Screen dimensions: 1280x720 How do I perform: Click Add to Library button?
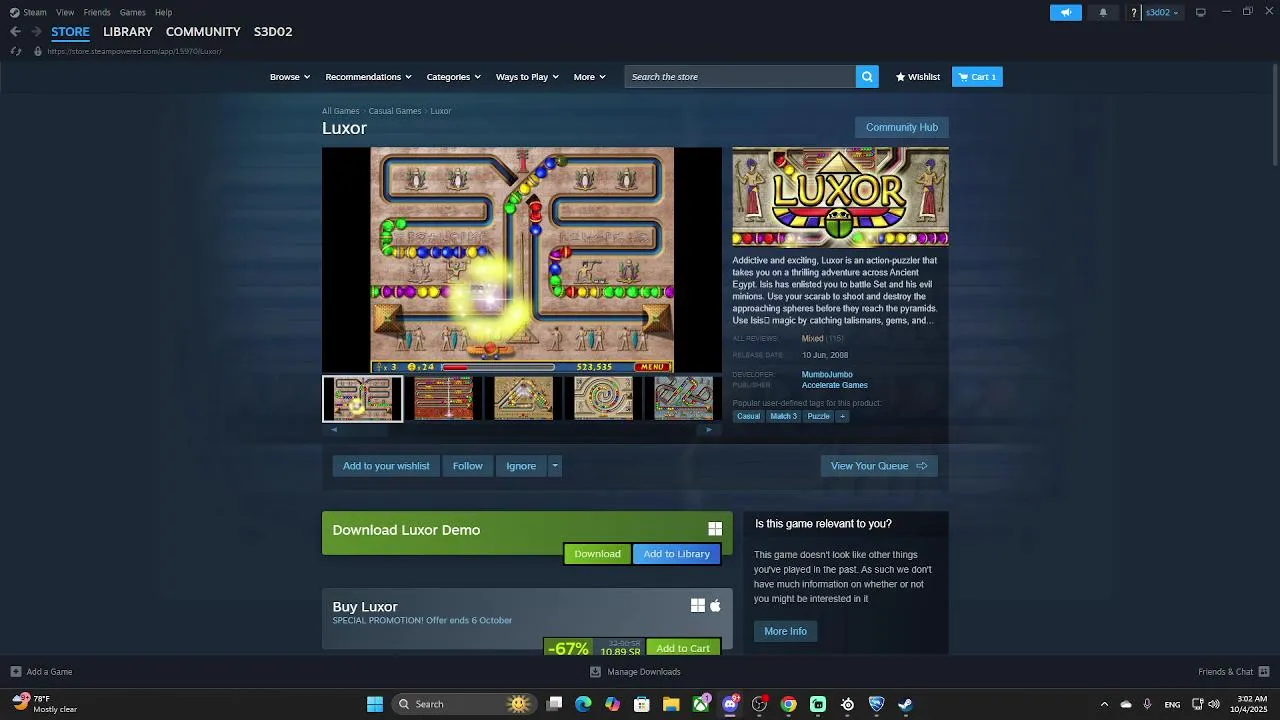click(x=676, y=554)
